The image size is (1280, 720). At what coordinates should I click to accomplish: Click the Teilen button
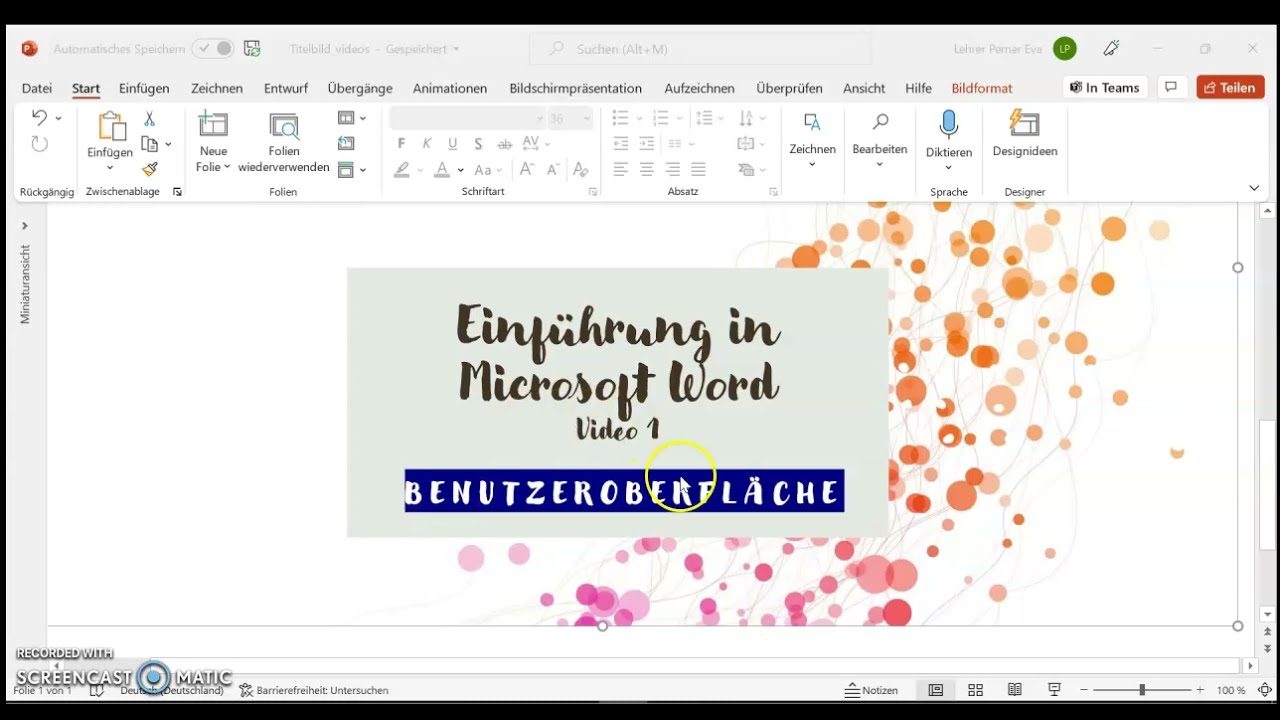[x=1231, y=87]
